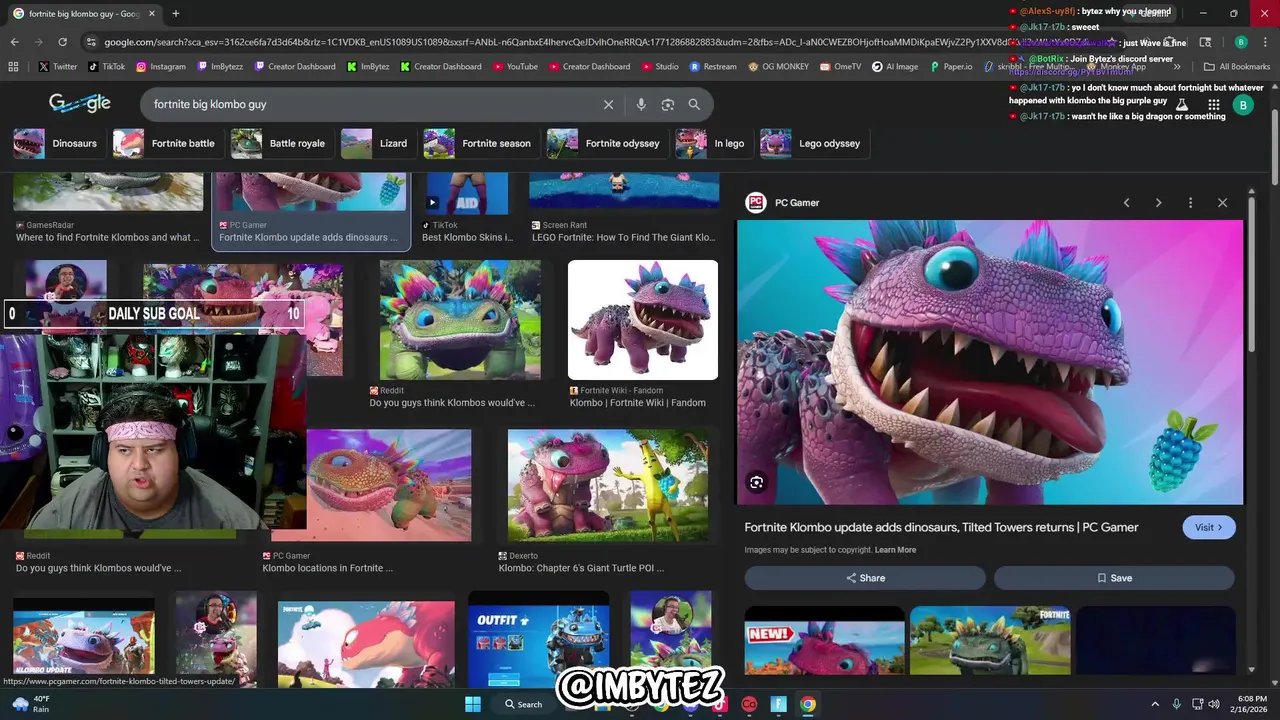1280x720 pixels.
Task: Search by image with the Lens icon
Action: [668, 104]
